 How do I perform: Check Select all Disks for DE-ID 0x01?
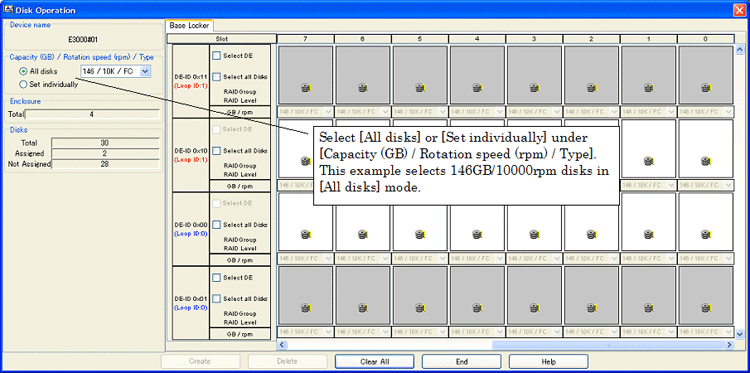click(x=217, y=298)
